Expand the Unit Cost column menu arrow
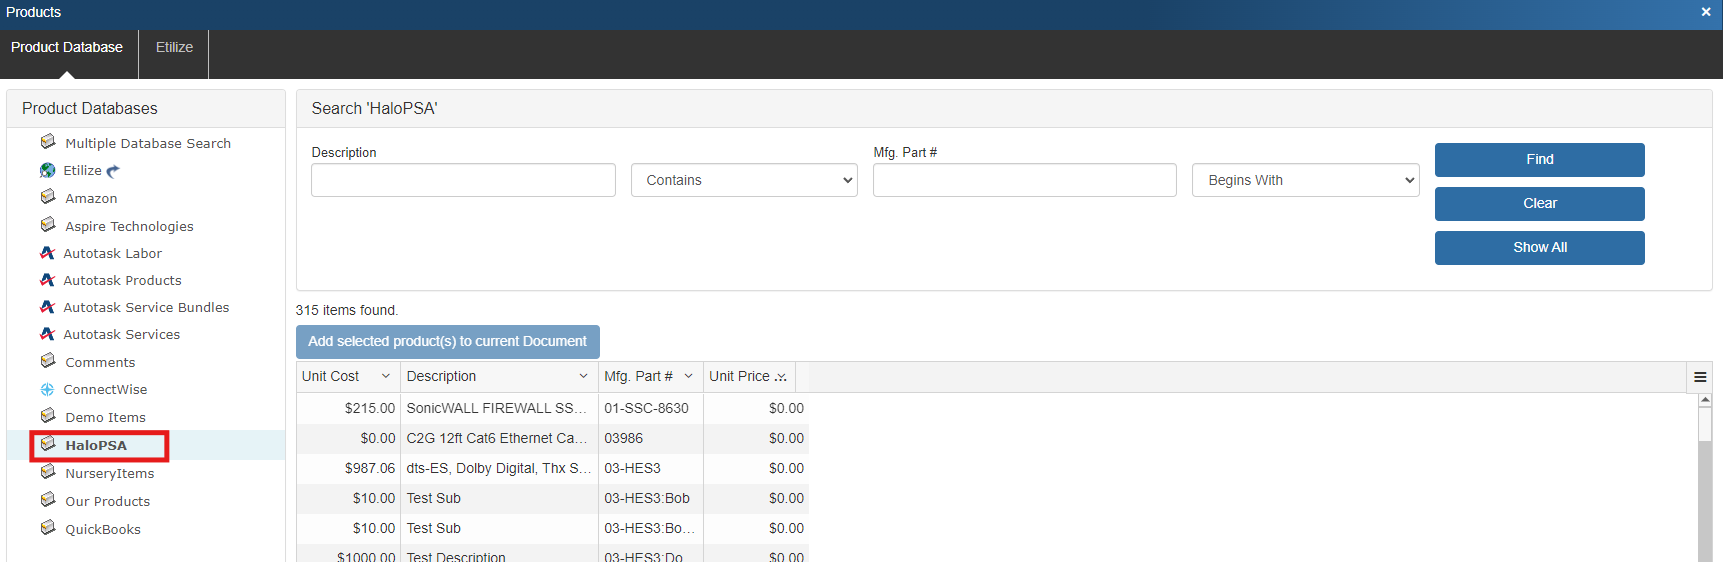 385,376
